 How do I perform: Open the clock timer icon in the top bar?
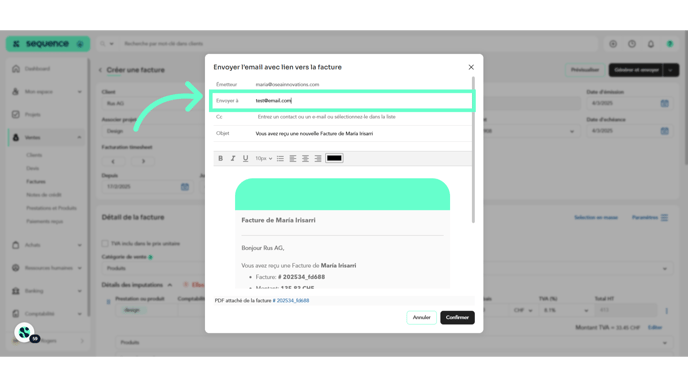[x=632, y=44]
